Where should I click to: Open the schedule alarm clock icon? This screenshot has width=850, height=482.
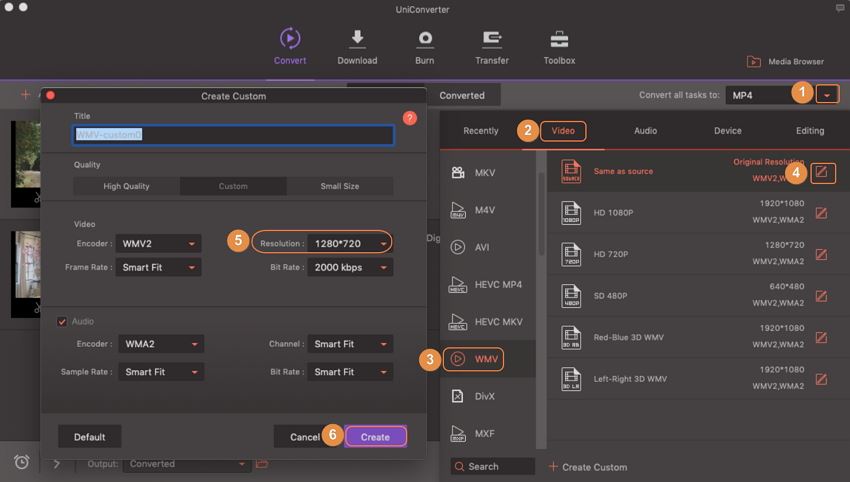[x=22, y=462]
